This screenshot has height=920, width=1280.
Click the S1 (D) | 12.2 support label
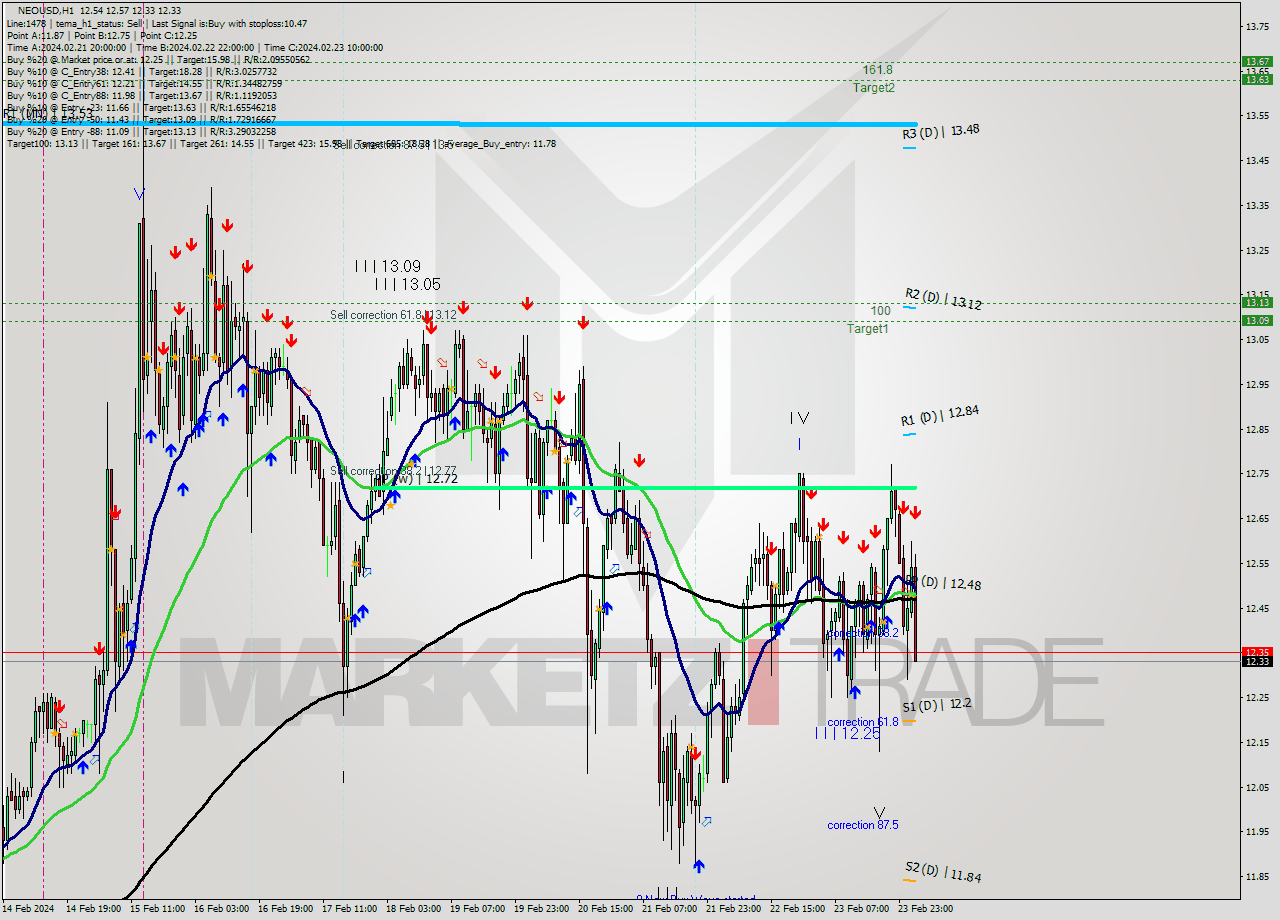click(x=936, y=704)
